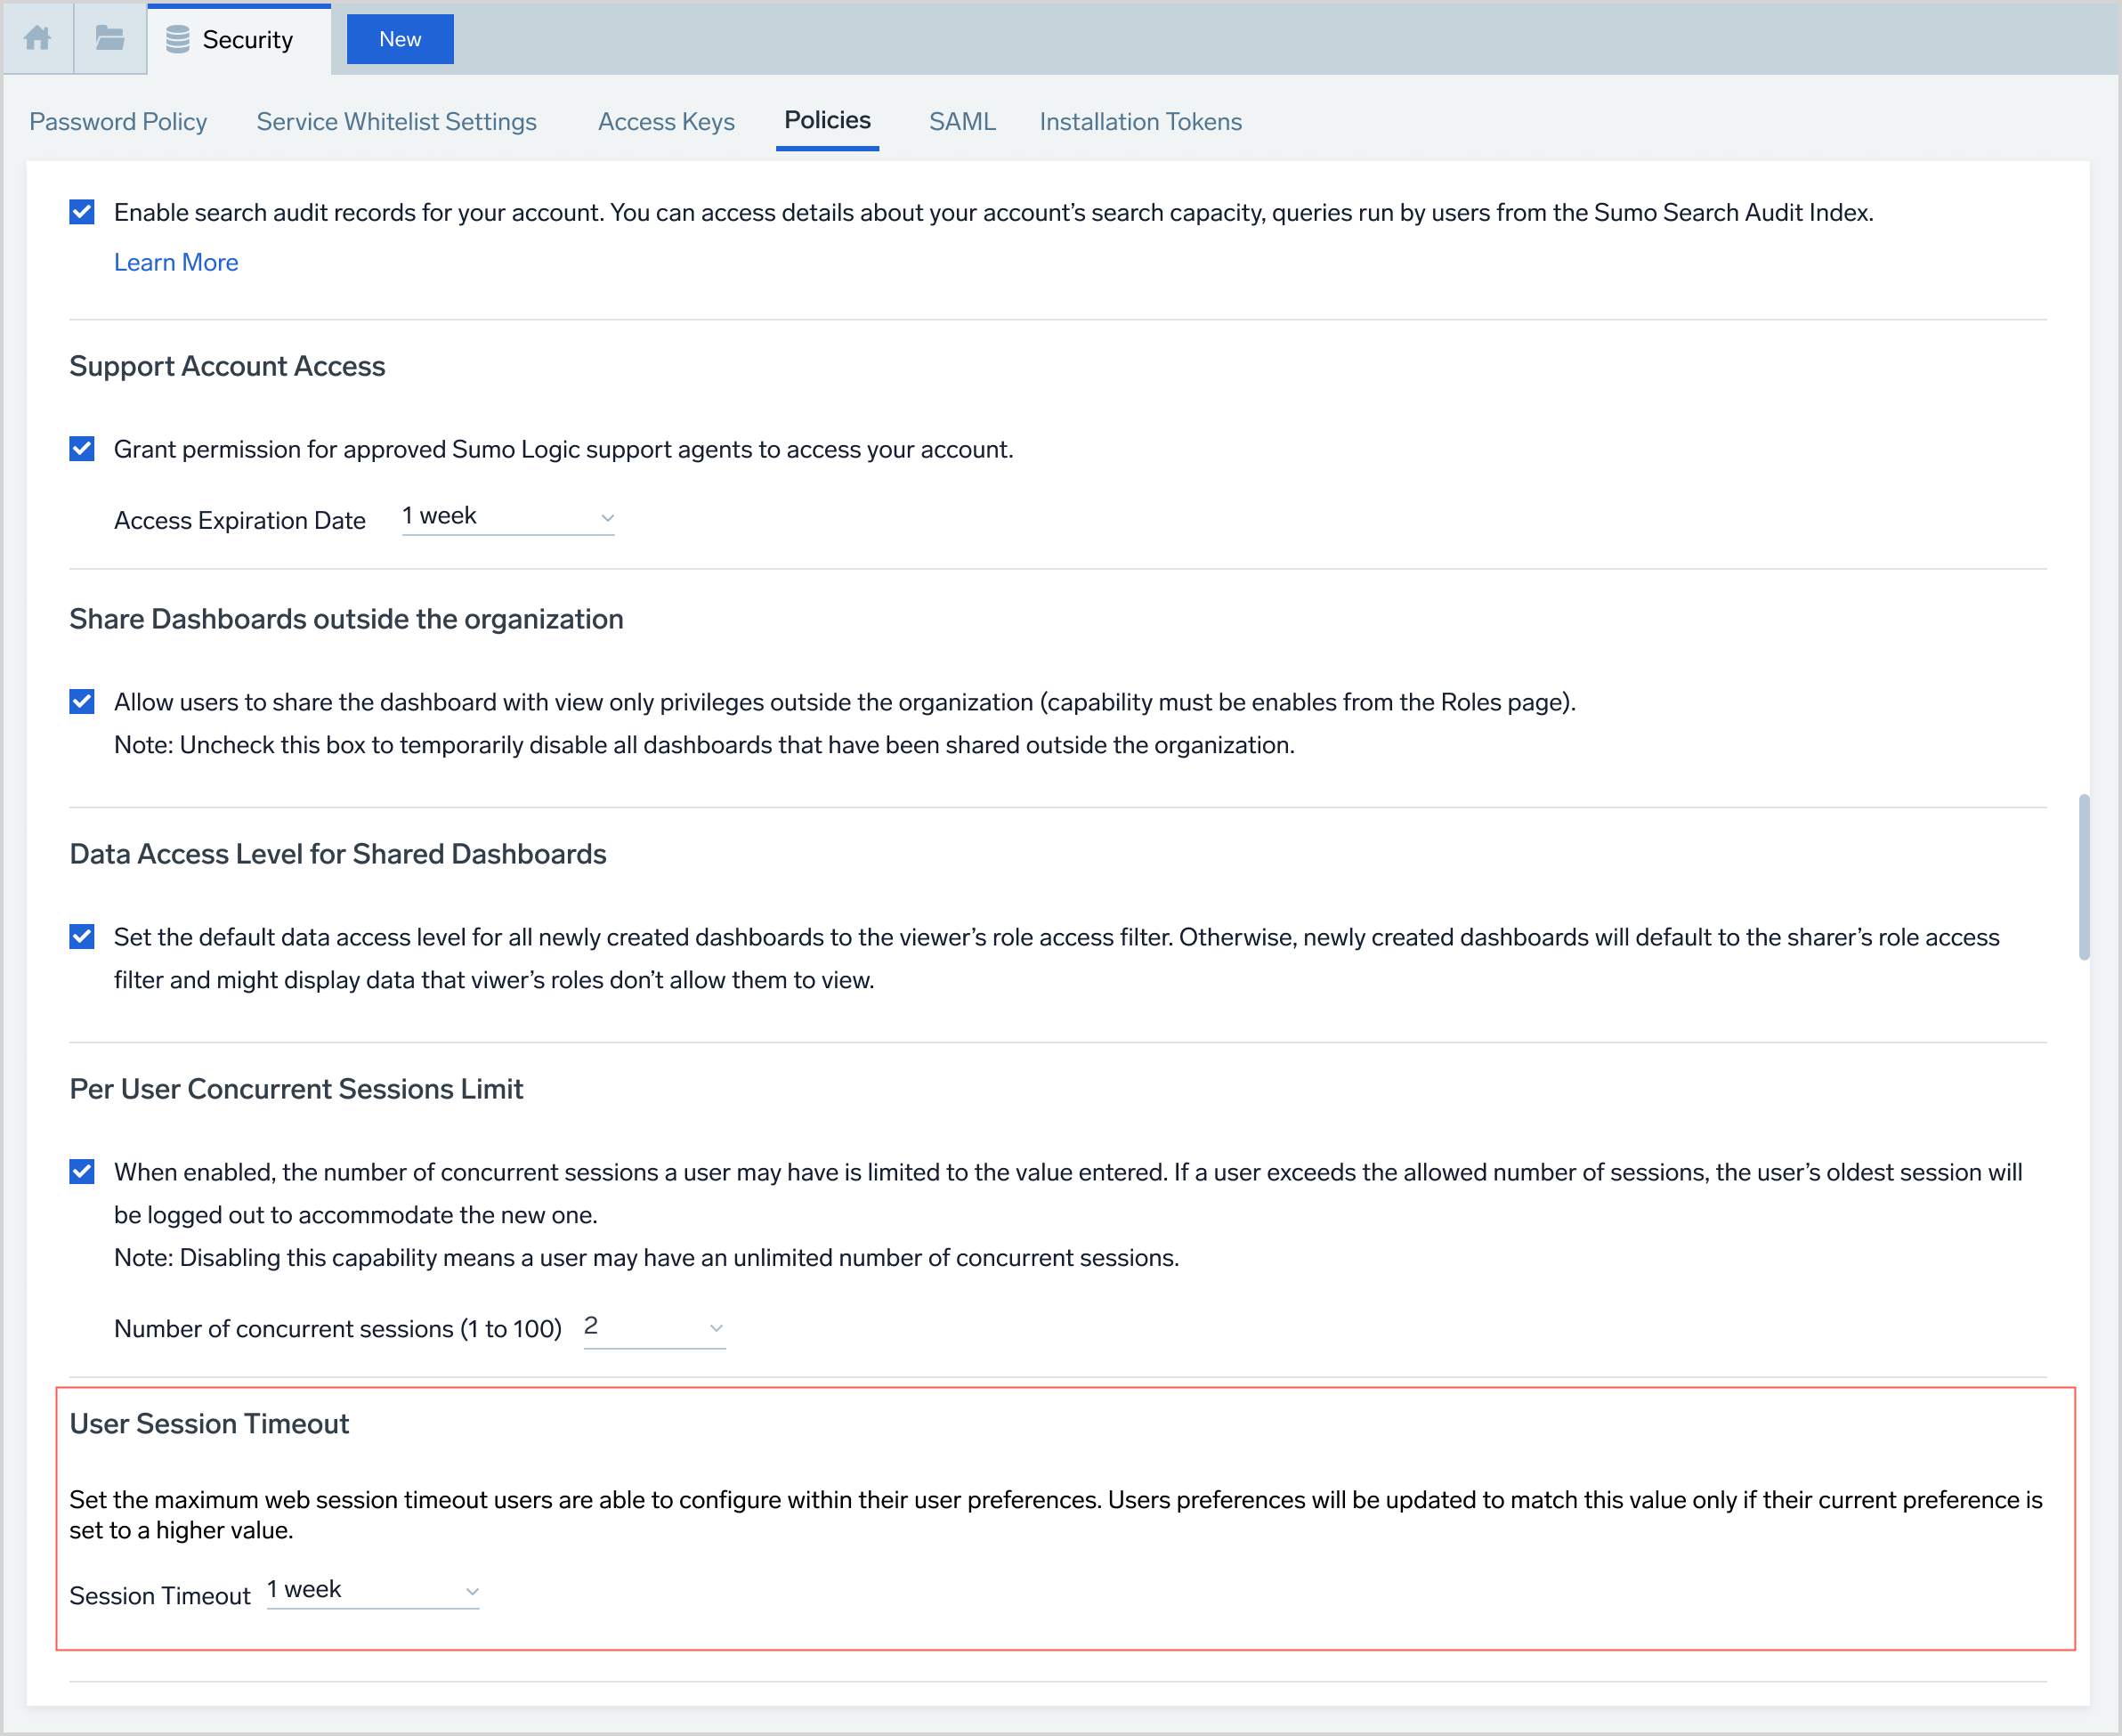
Task: Click the vertical scrollbar thumb
Action: [x=2084, y=877]
